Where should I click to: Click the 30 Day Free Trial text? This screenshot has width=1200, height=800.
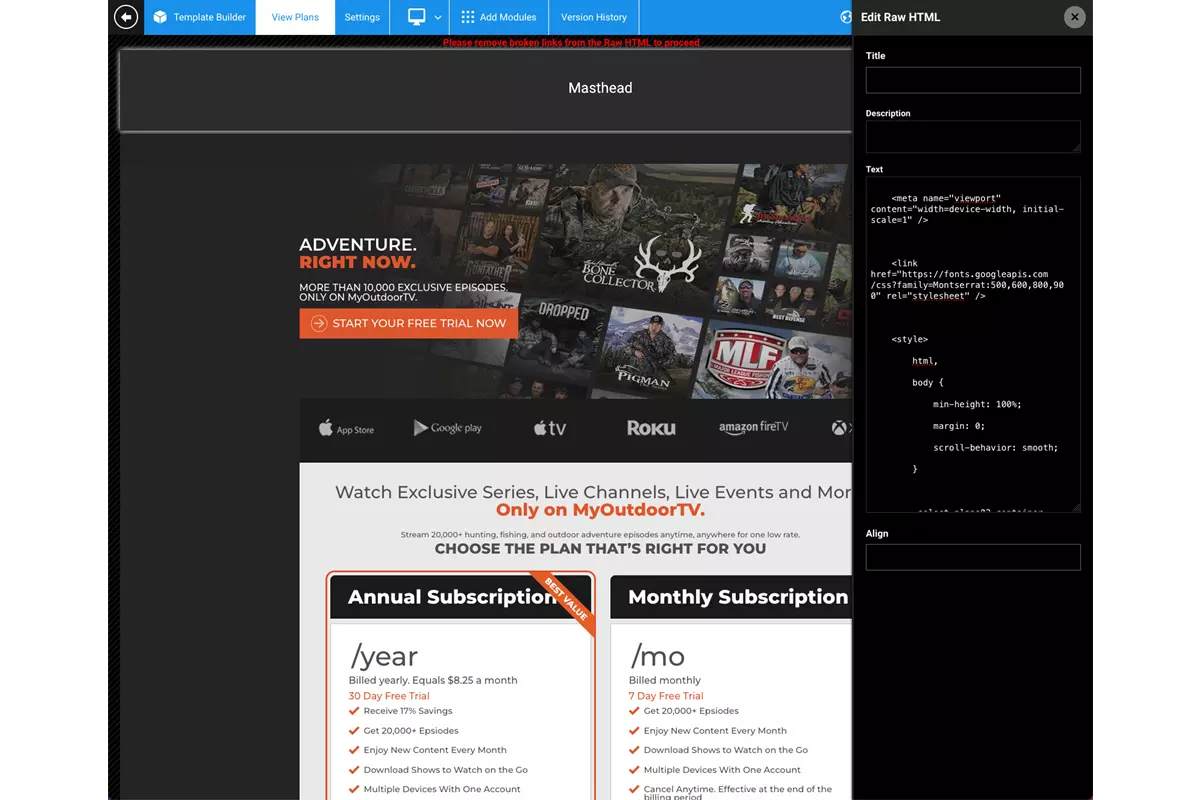(389, 696)
